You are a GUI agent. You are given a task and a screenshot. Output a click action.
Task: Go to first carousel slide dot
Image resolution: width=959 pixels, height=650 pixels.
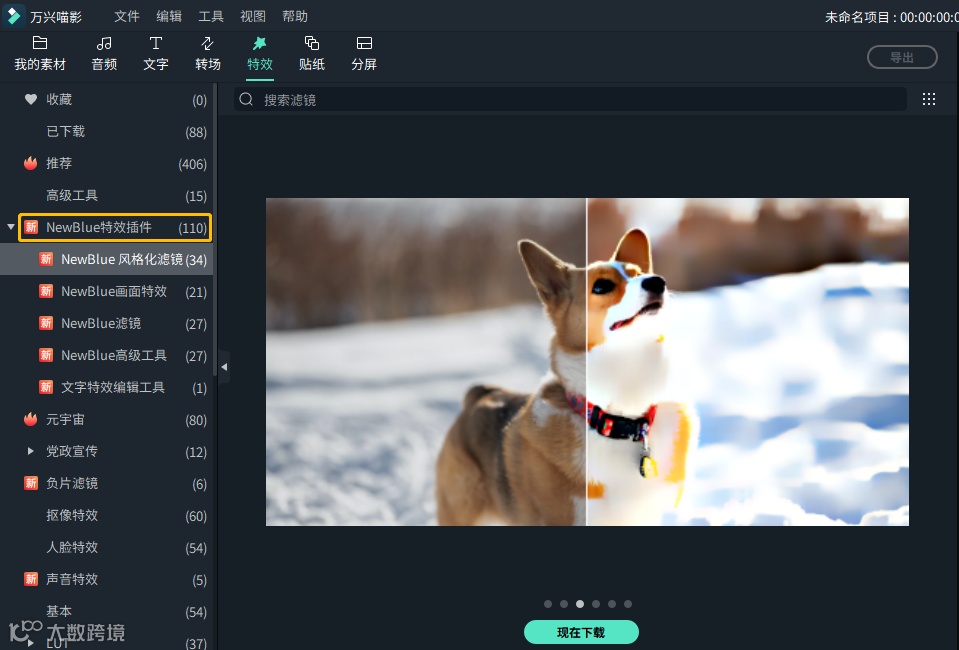pyautogui.click(x=548, y=604)
